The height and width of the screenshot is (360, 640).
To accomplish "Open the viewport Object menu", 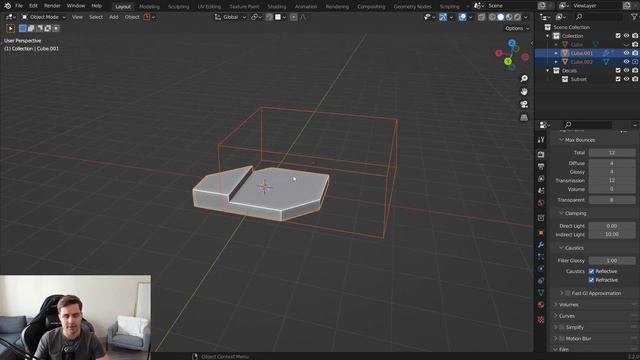I will pos(132,17).
